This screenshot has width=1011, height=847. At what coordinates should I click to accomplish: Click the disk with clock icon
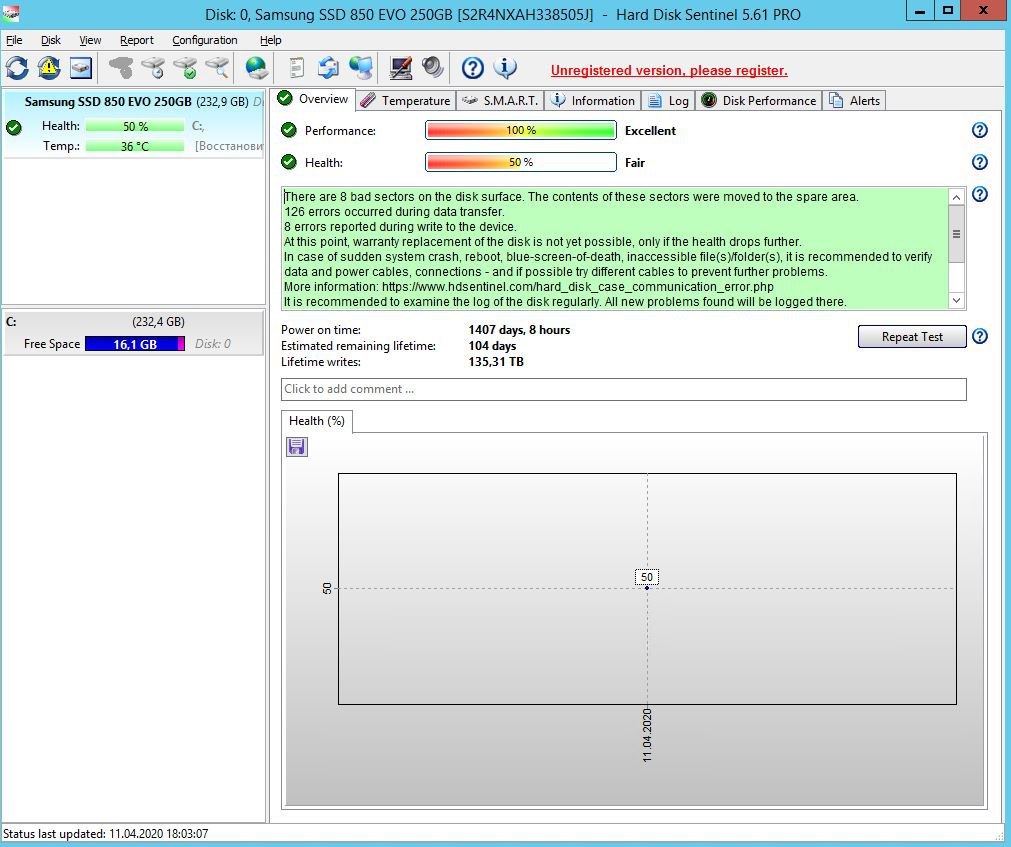pyautogui.click(x=153, y=68)
